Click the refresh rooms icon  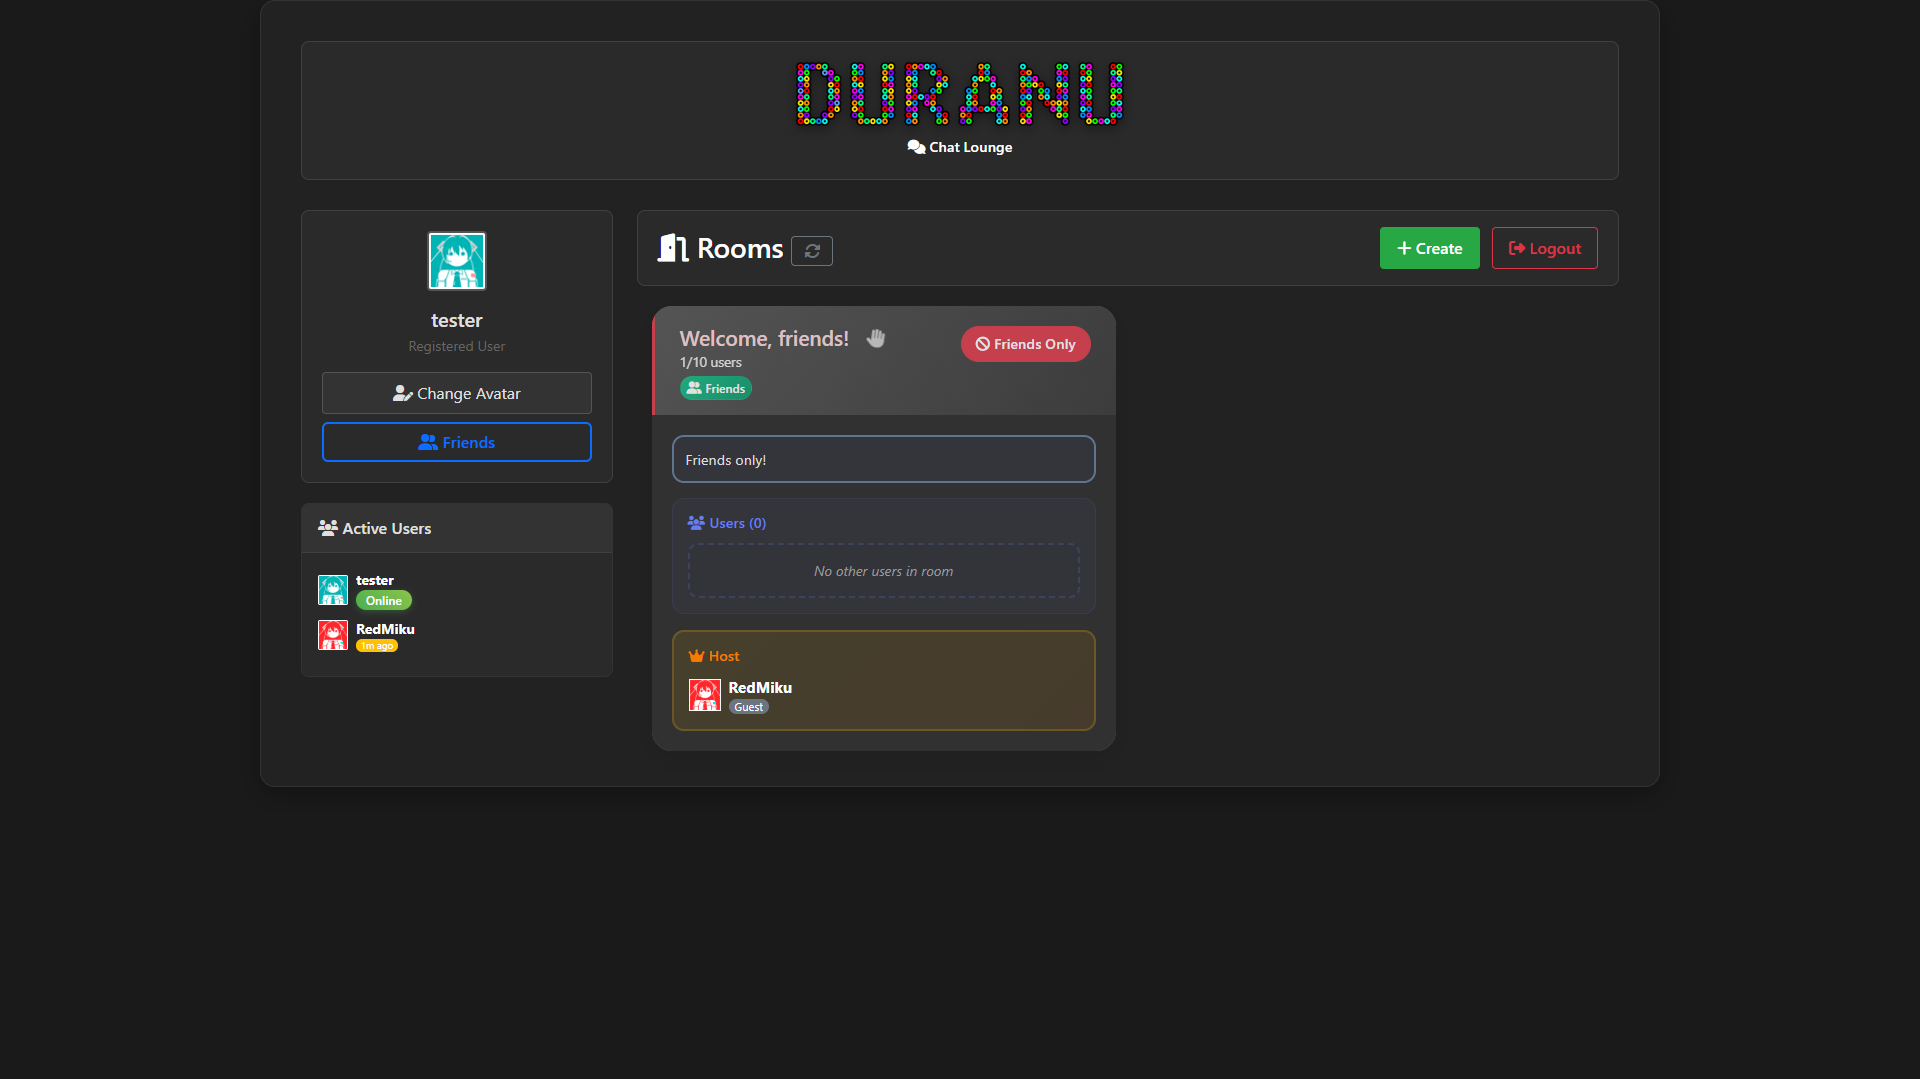(x=811, y=251)
